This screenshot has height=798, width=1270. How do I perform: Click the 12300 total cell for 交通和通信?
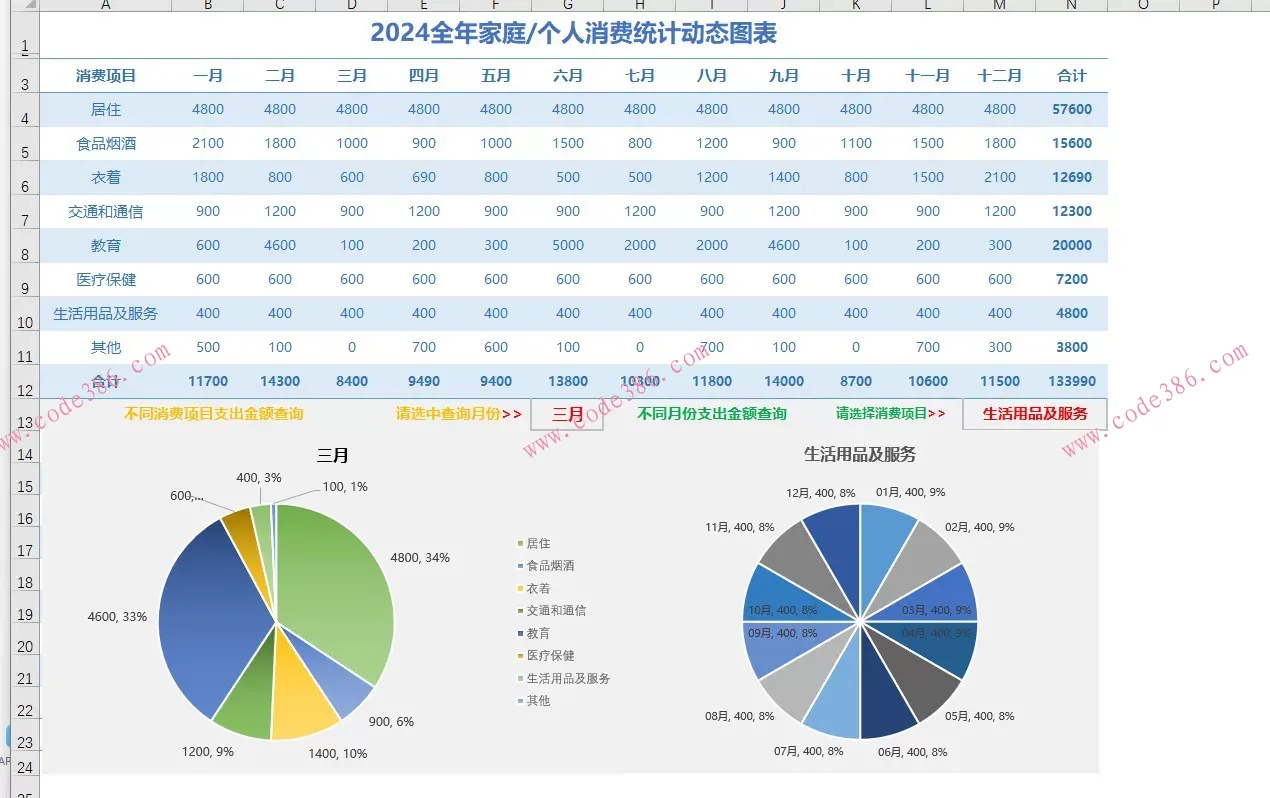tap(1072, 212)
